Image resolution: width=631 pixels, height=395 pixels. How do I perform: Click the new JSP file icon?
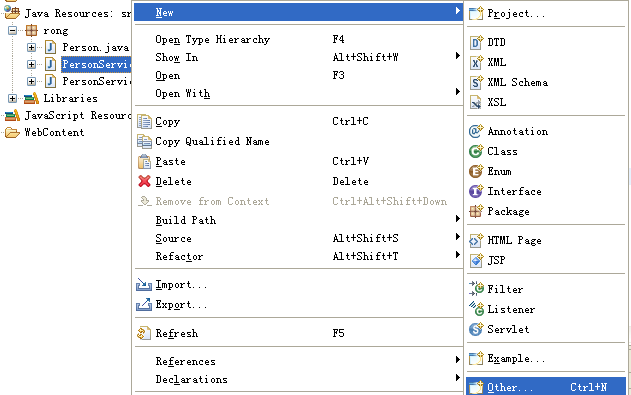point(476,261)
